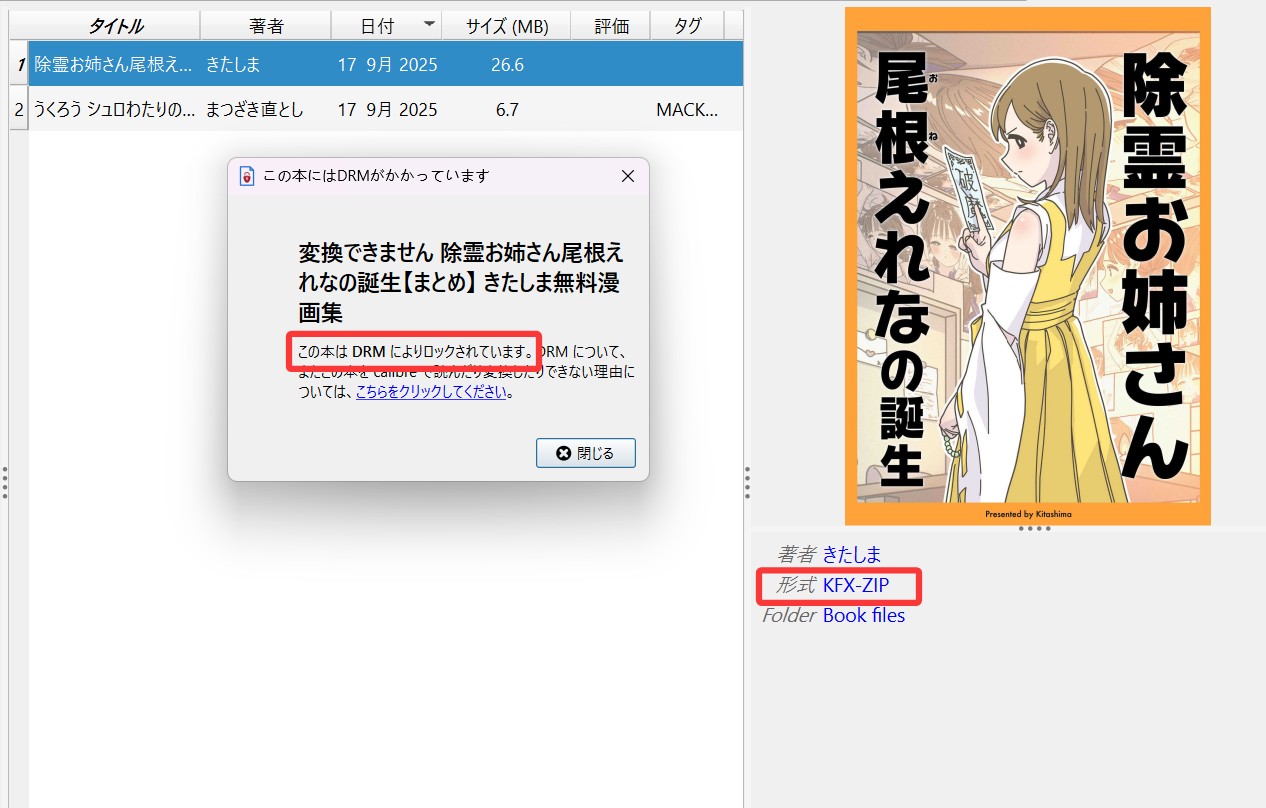
Task: Click the 評価 column header
Action: pos(611,26)
